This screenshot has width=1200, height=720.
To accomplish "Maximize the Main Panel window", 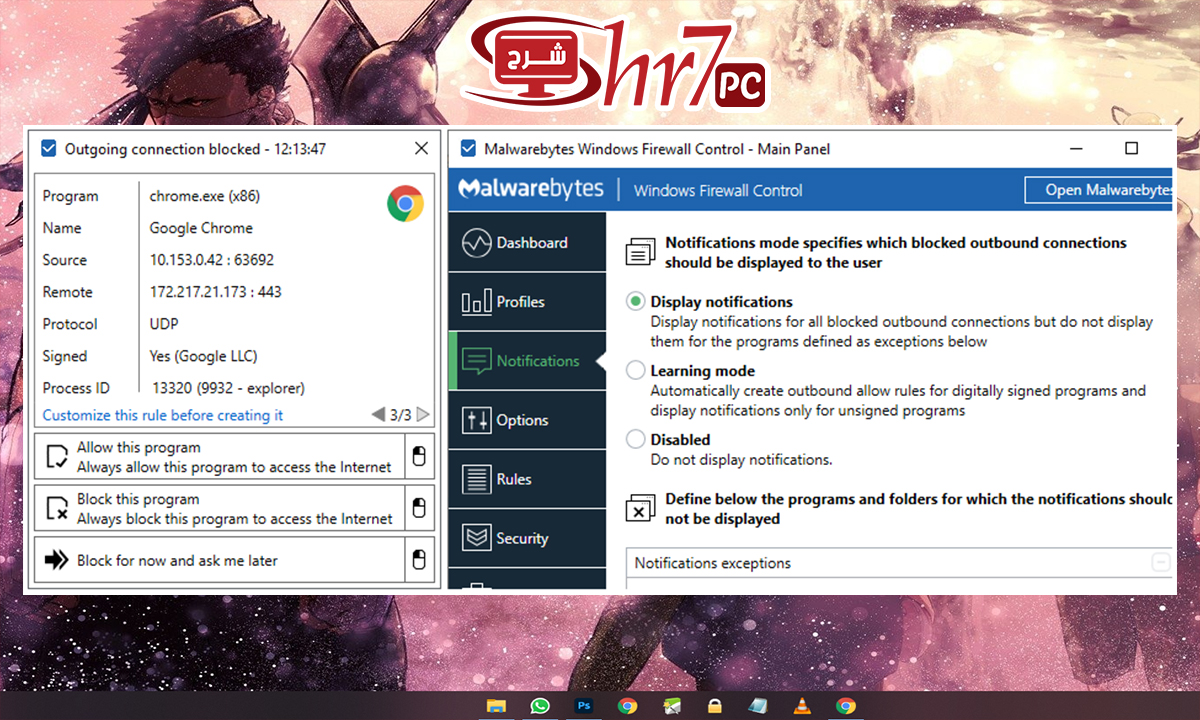I will pos(1131,148).
